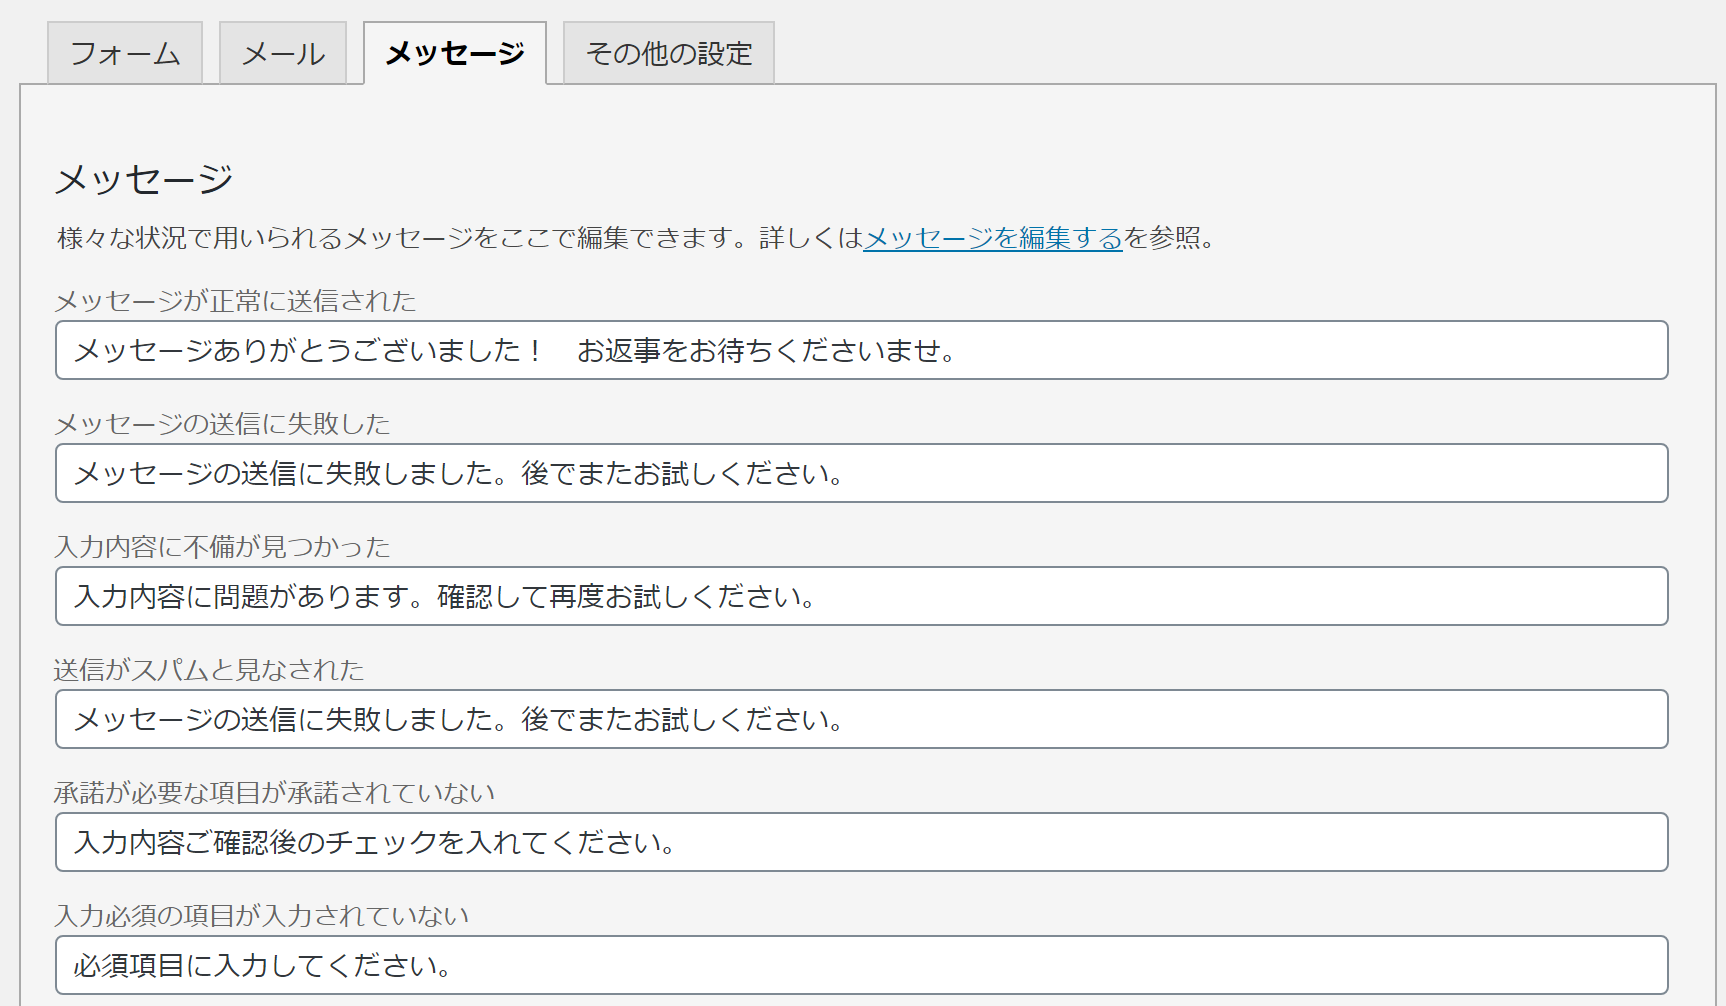Edit the 送信がスパムと見なされた field
Screen dimensions: 1726x1006
pos(862,719)
